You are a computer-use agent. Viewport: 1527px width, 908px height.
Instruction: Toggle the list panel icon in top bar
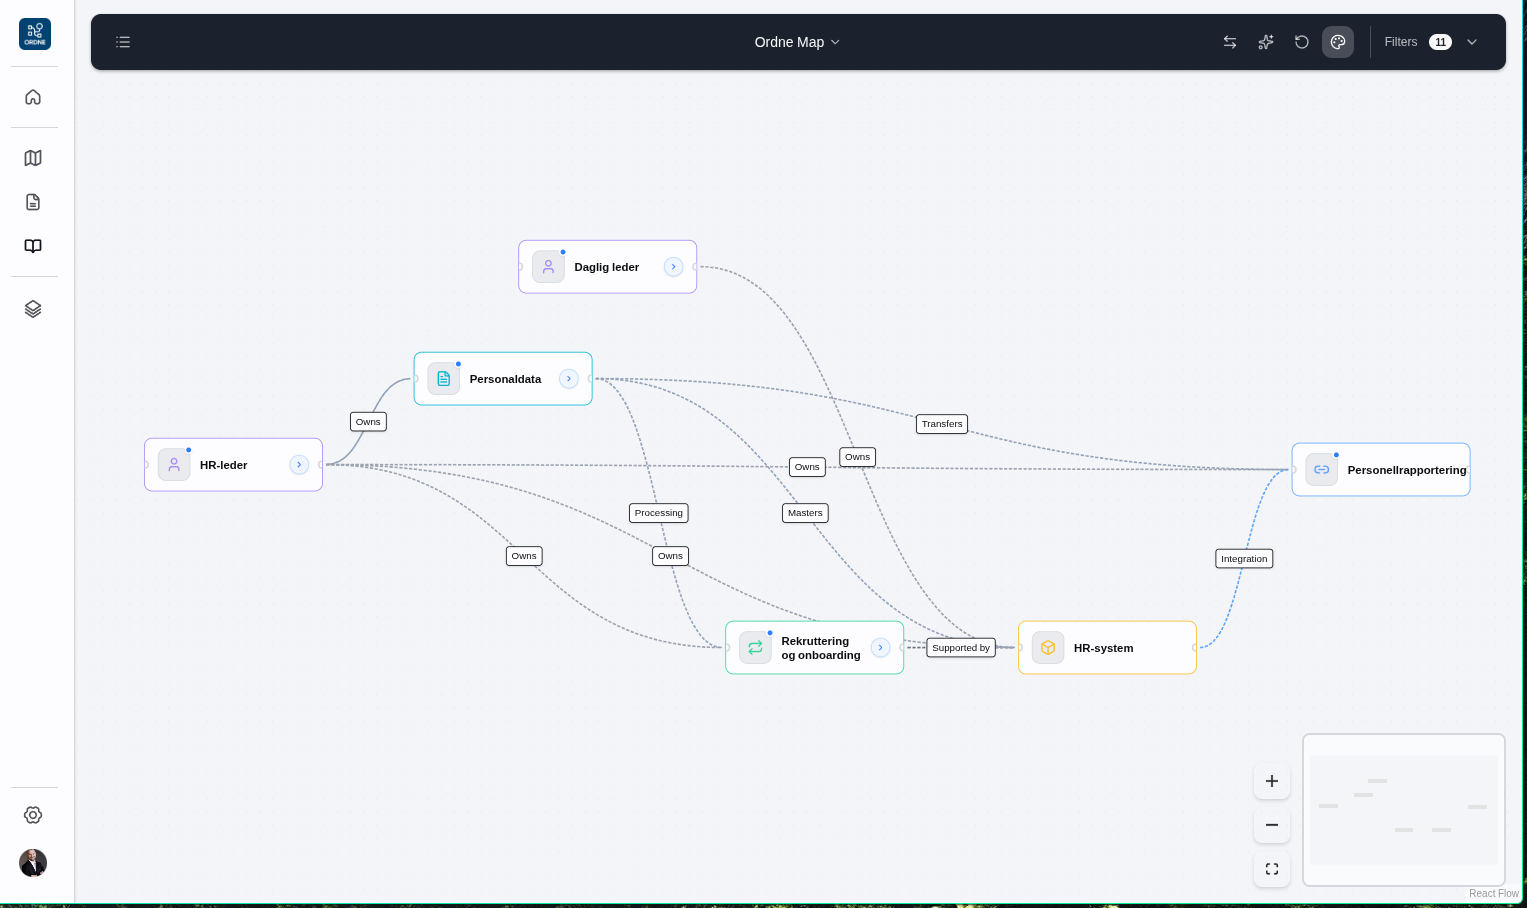[x=123, y=42]
